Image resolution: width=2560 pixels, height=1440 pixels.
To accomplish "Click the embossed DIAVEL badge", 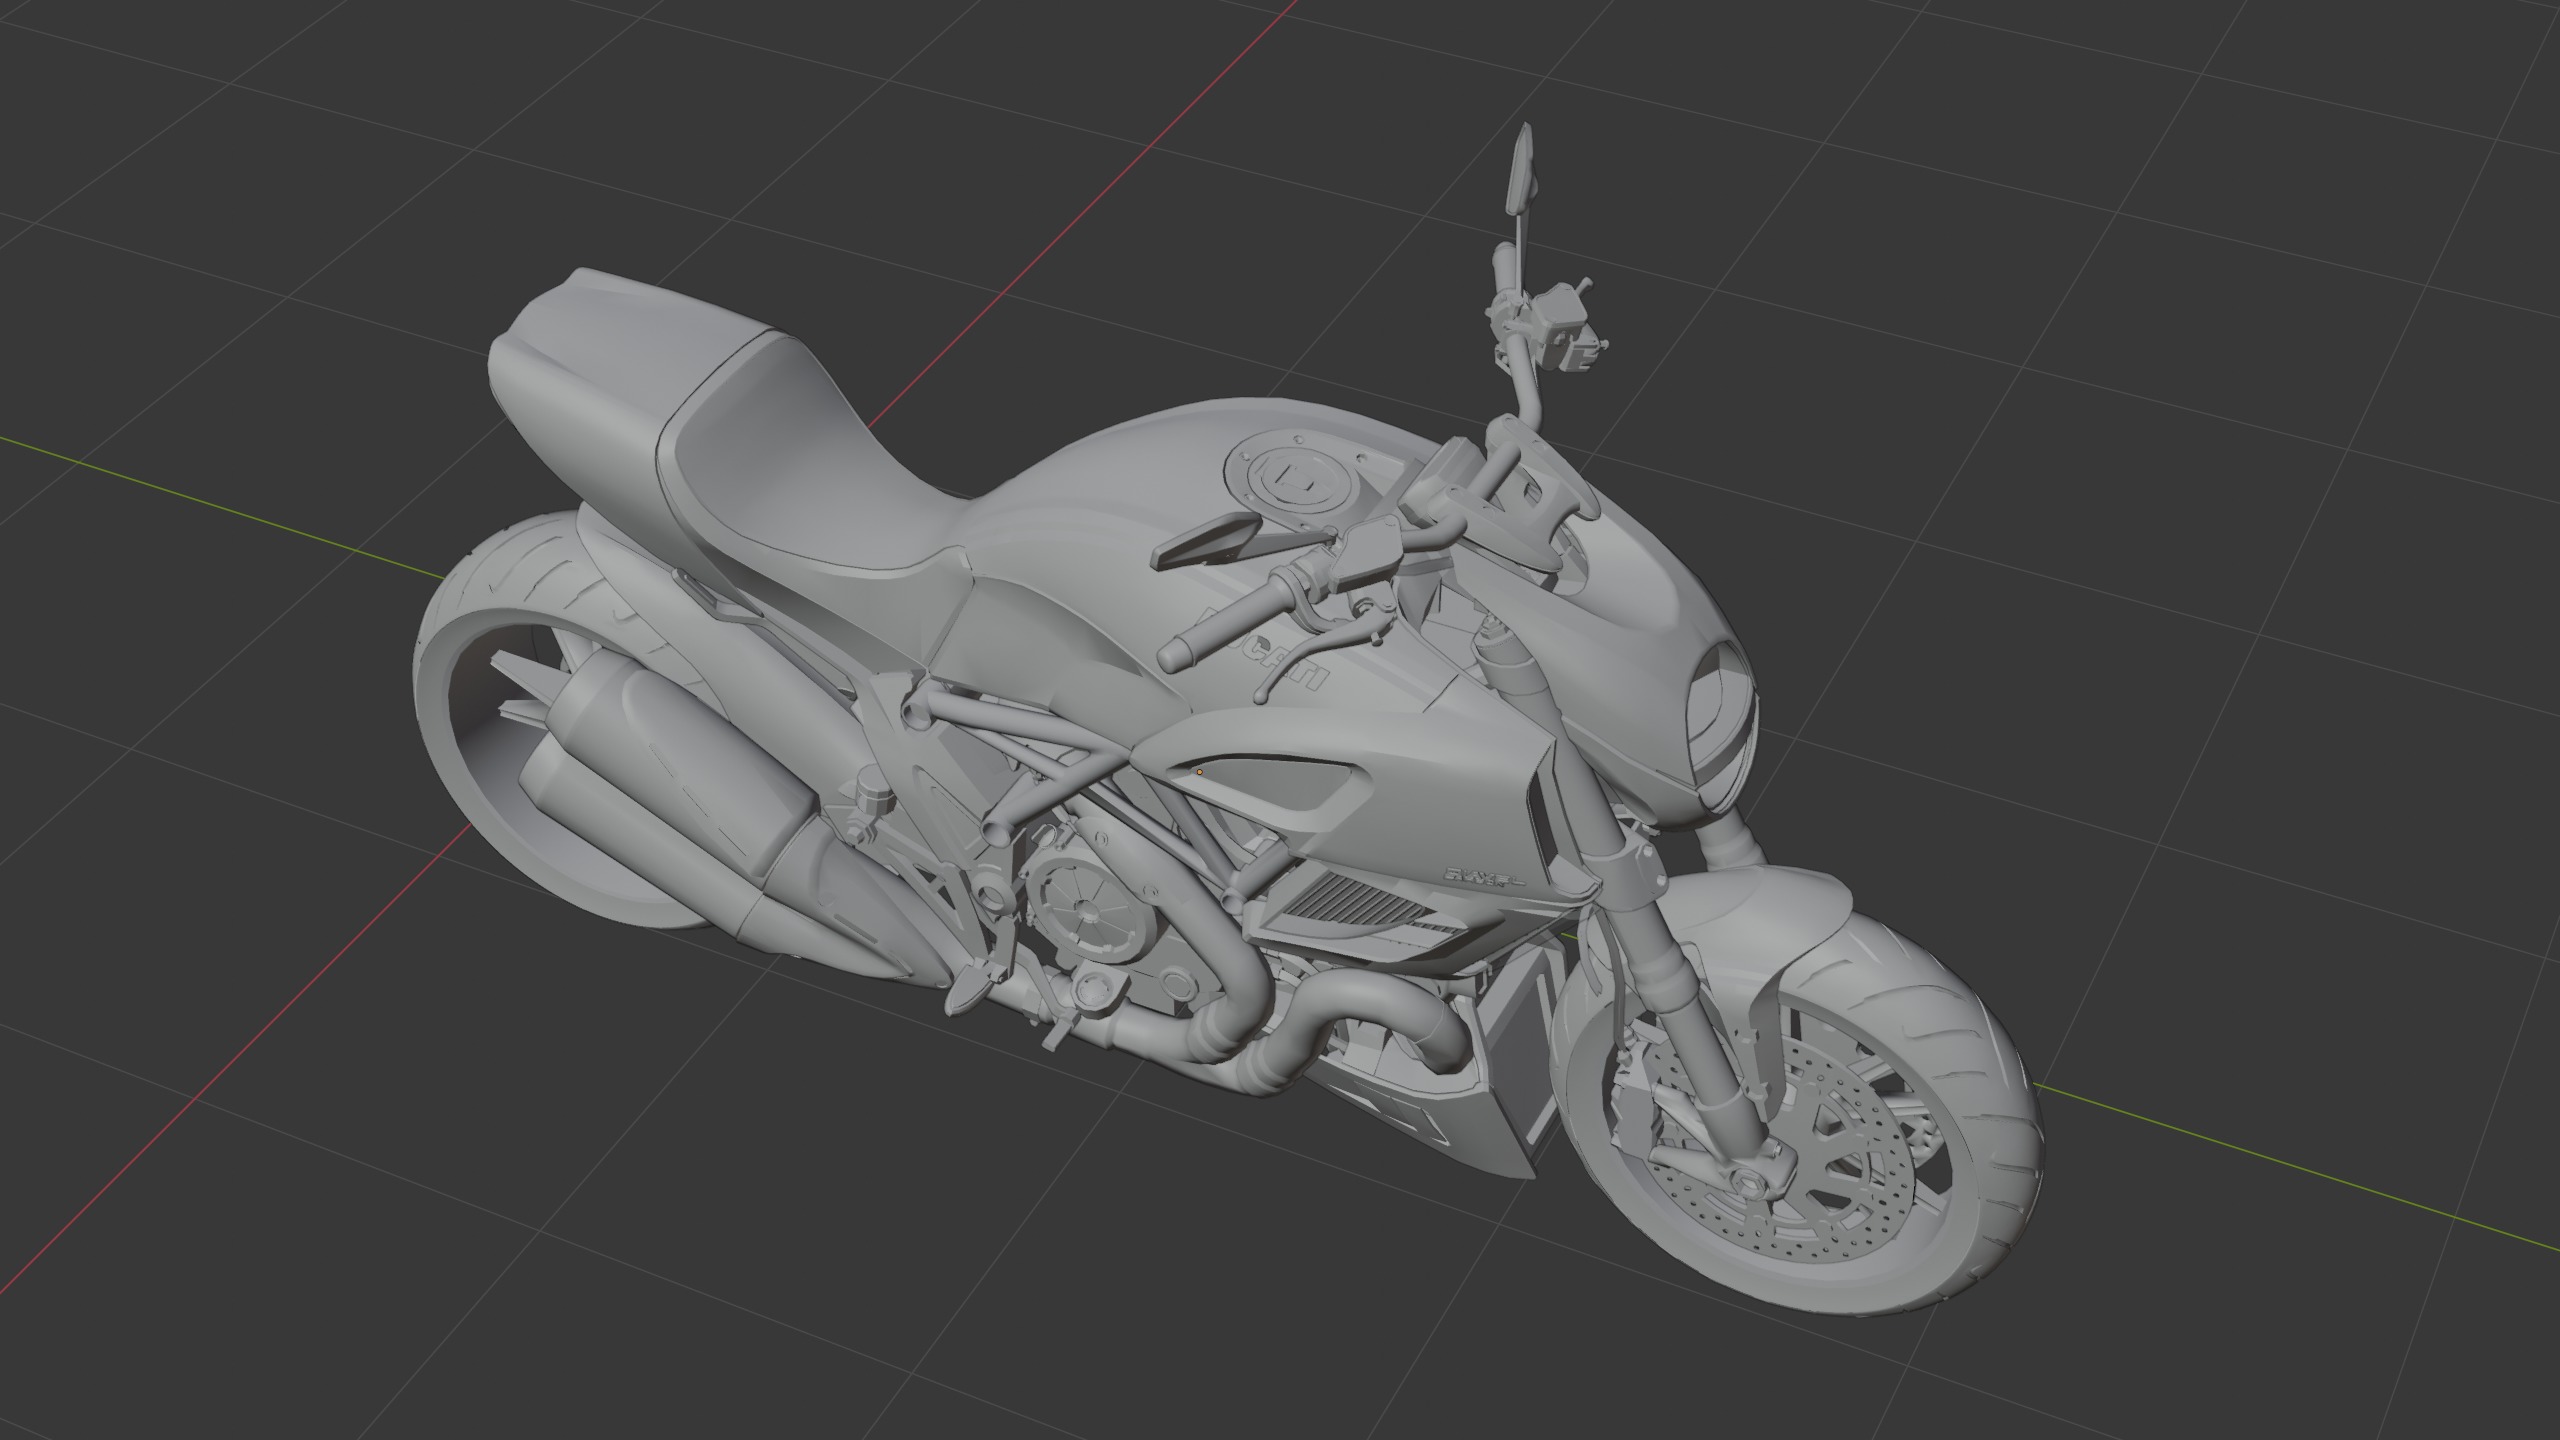I will coord(1483,877).
